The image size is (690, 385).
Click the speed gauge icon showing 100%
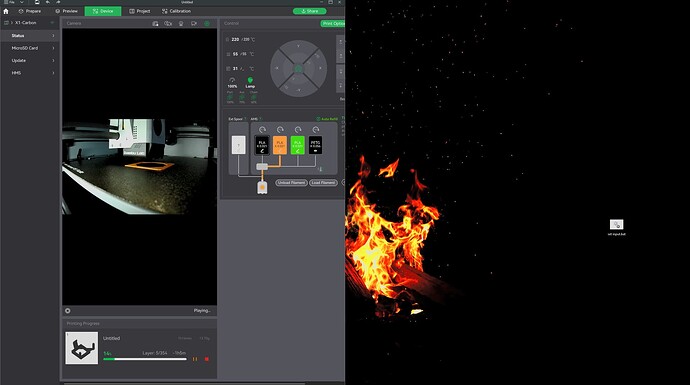coord(232,81)
